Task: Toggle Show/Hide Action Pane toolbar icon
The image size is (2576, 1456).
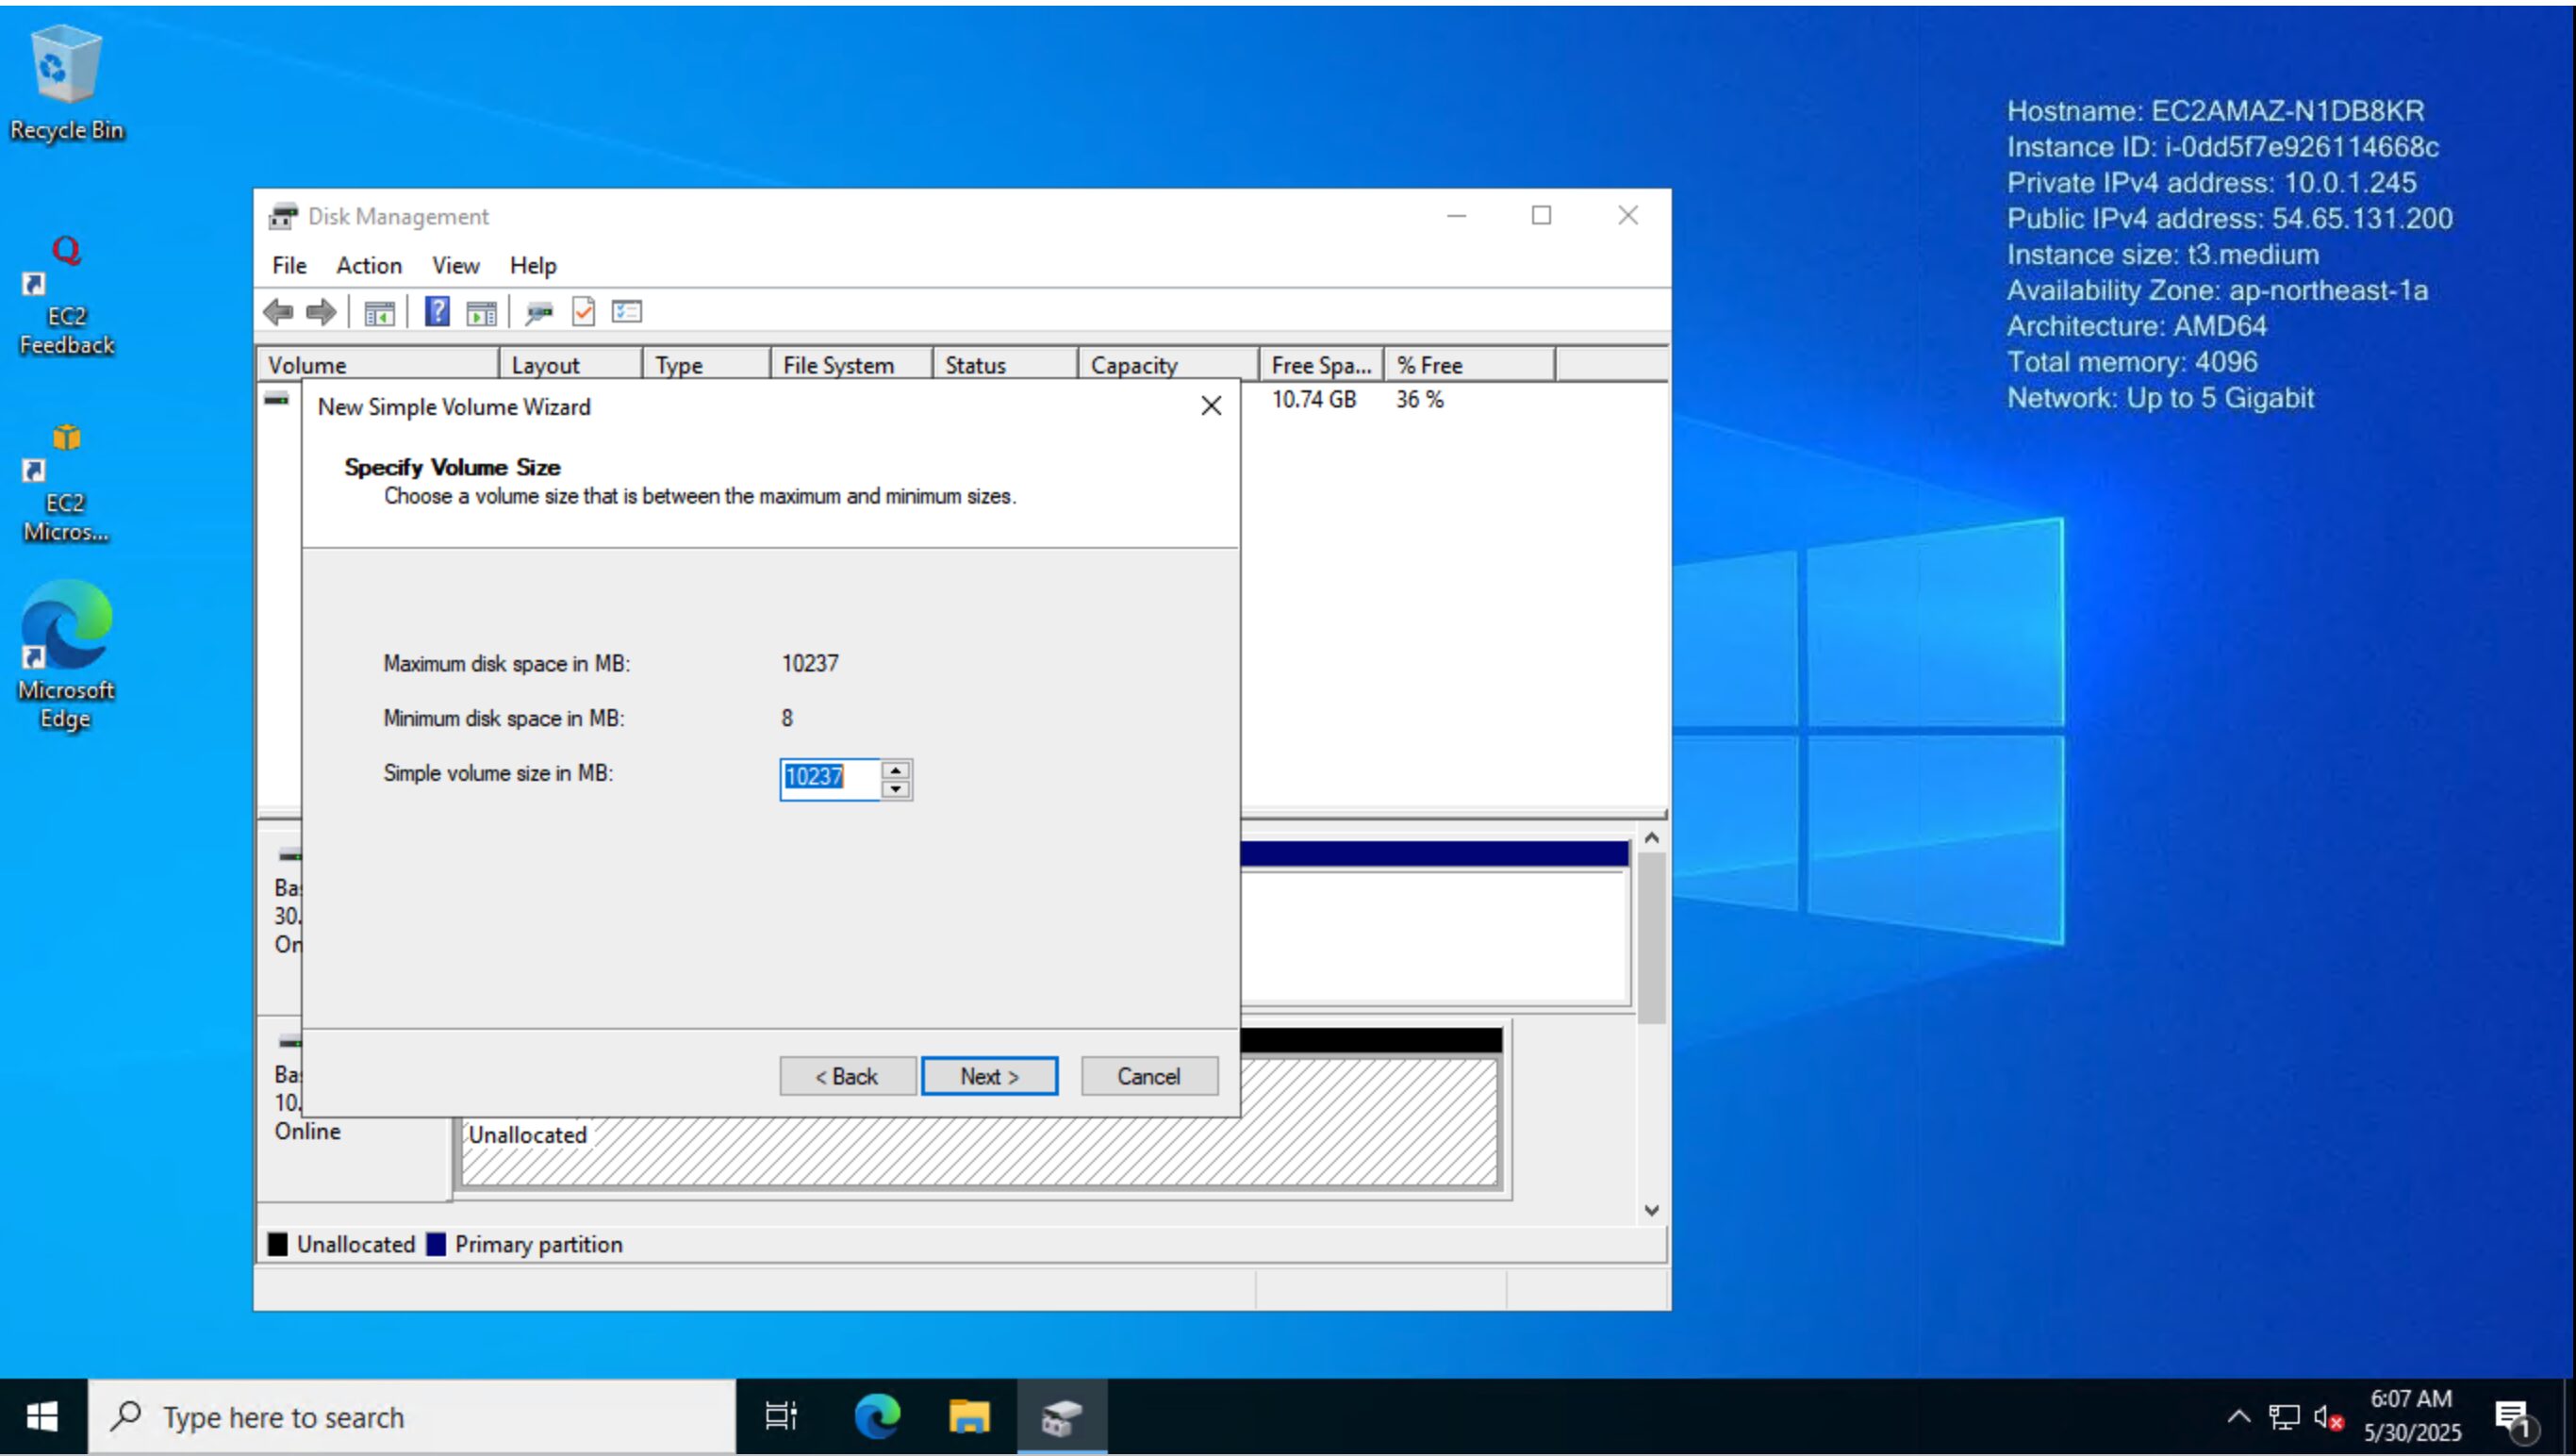Action: pyautogui.click(x=481, y=313)
